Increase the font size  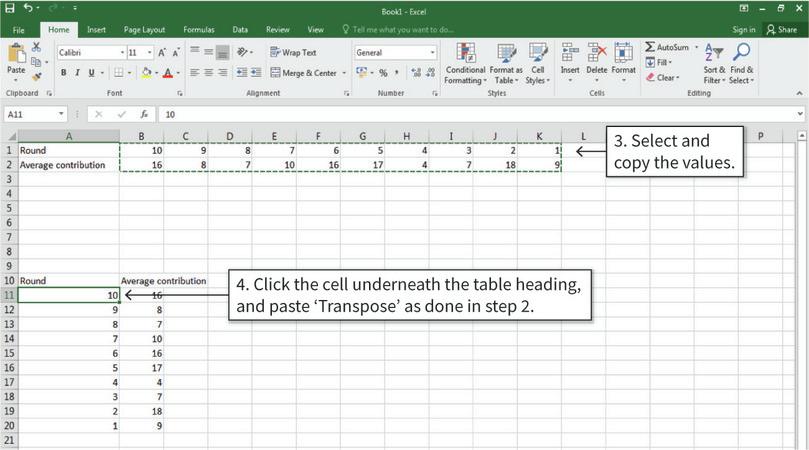tap(162, 53)
